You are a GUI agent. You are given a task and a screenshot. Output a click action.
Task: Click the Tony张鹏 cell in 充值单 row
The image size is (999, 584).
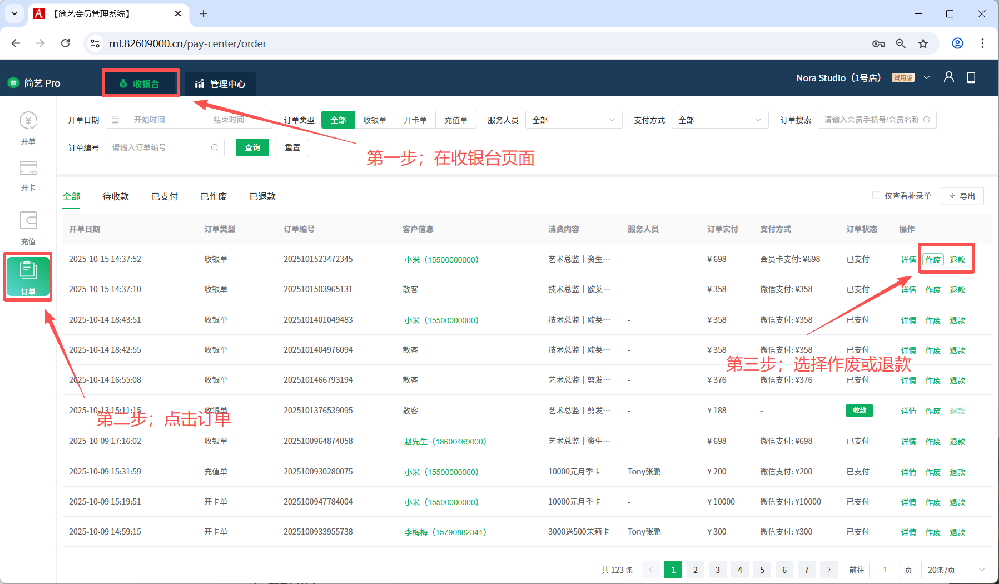pyautogui.click(x=644, y=472)
